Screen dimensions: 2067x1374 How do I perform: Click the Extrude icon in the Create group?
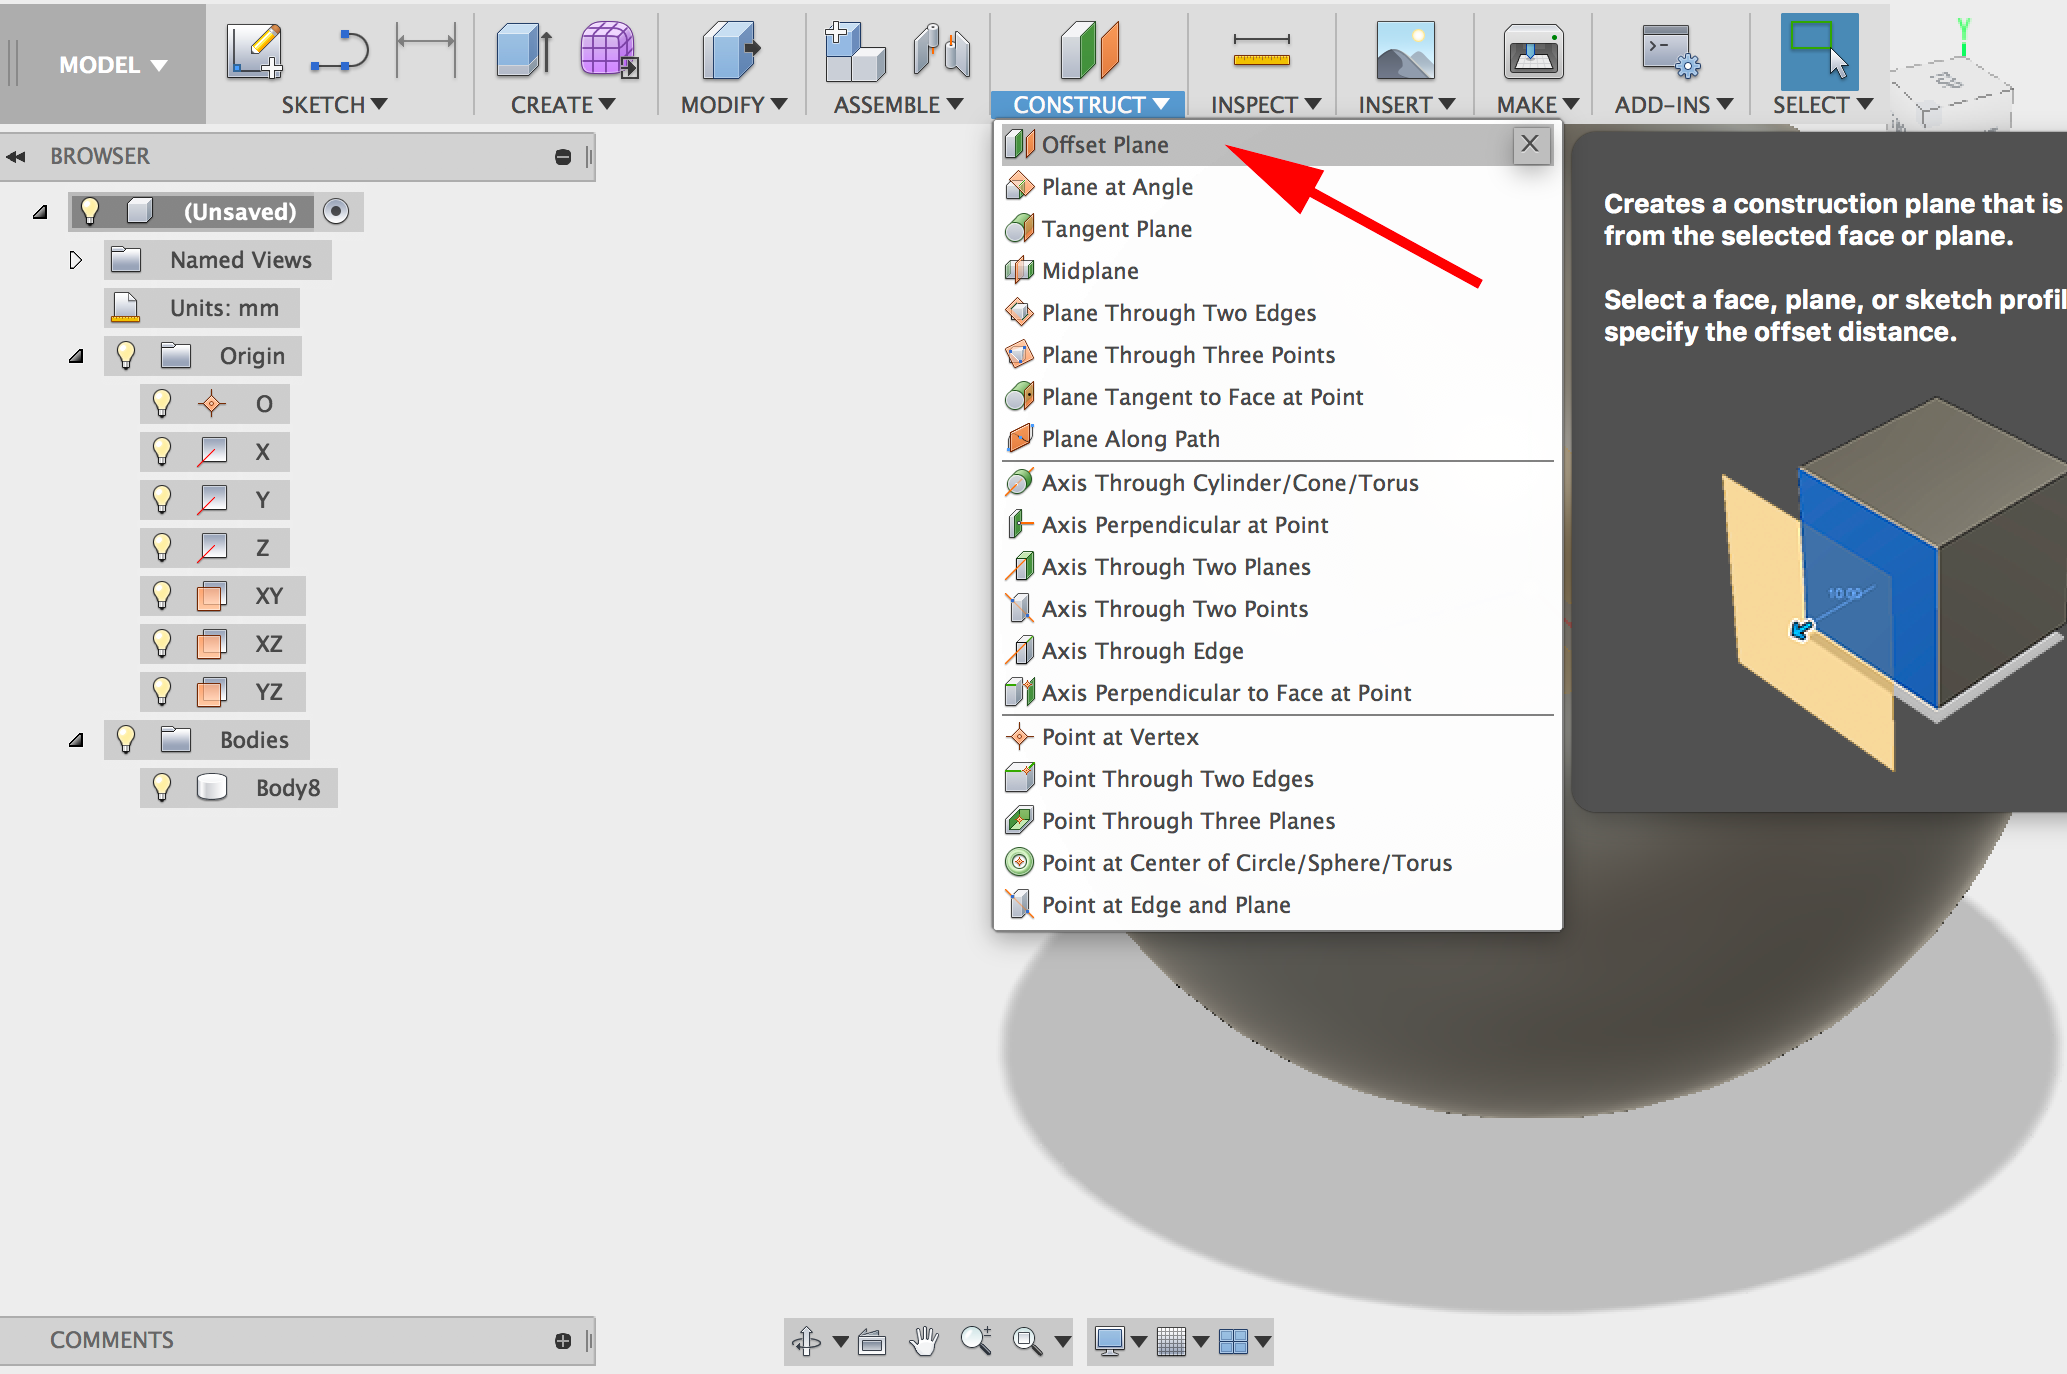(x=524, y=51)
